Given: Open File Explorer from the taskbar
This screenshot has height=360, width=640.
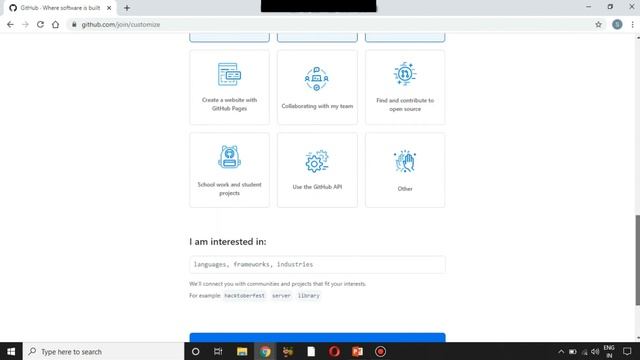Looking at the screenshot, I should click(x=242, y=351).
